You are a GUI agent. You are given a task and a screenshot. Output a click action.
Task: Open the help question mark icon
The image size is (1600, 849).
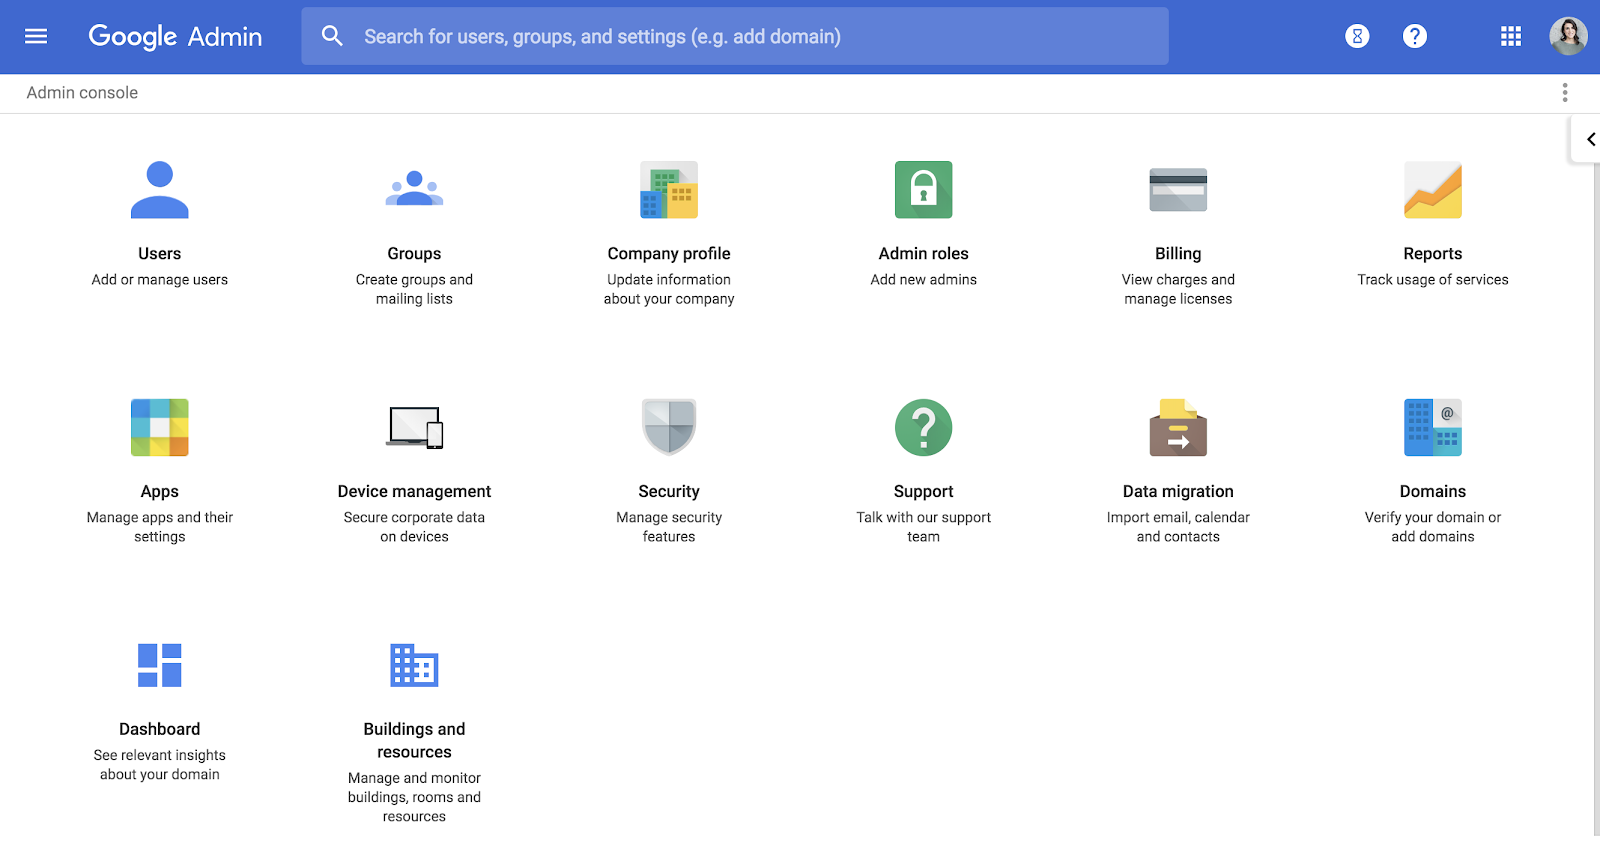(1414, 37)
